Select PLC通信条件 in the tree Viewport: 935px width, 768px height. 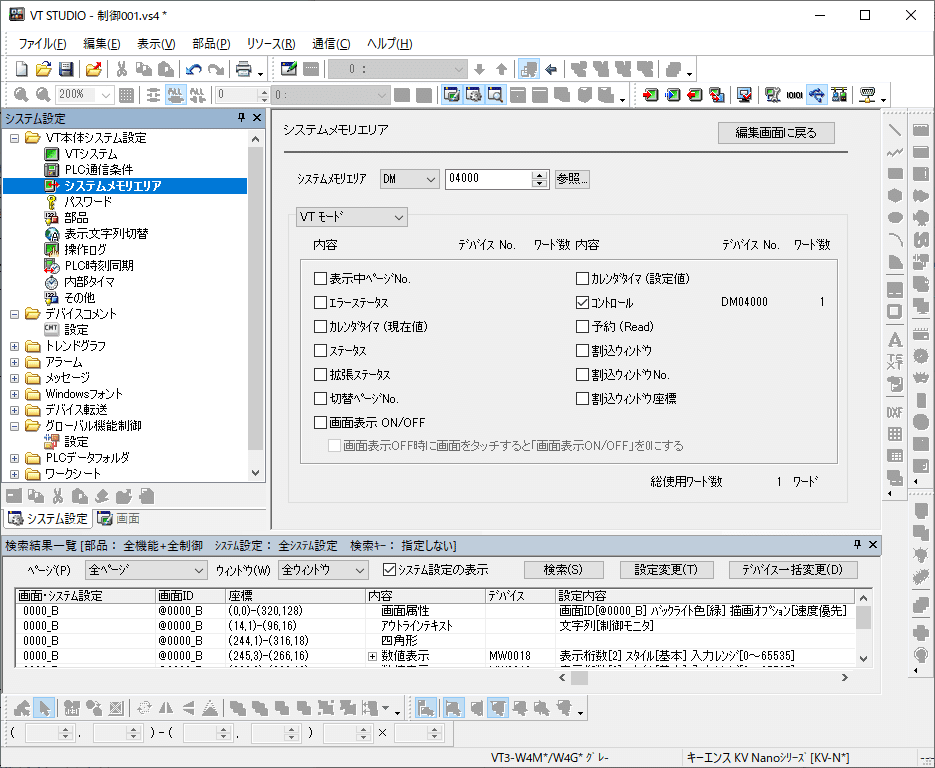(x=98, y=170)
